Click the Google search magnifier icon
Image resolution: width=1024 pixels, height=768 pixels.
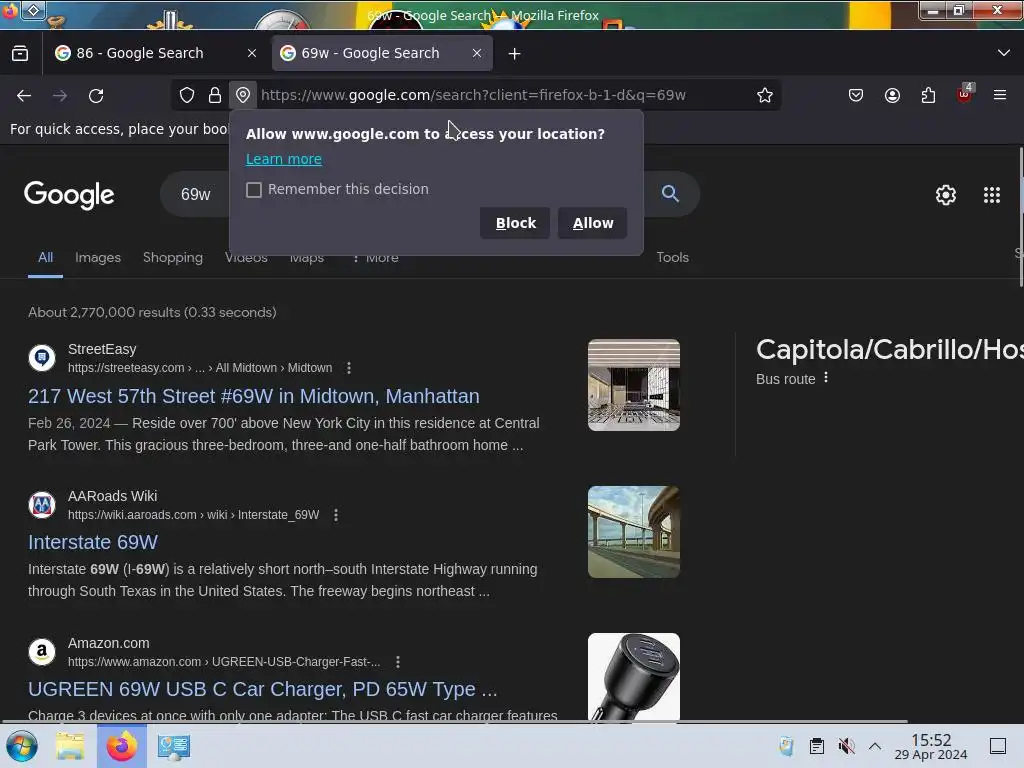click(670, 193)
